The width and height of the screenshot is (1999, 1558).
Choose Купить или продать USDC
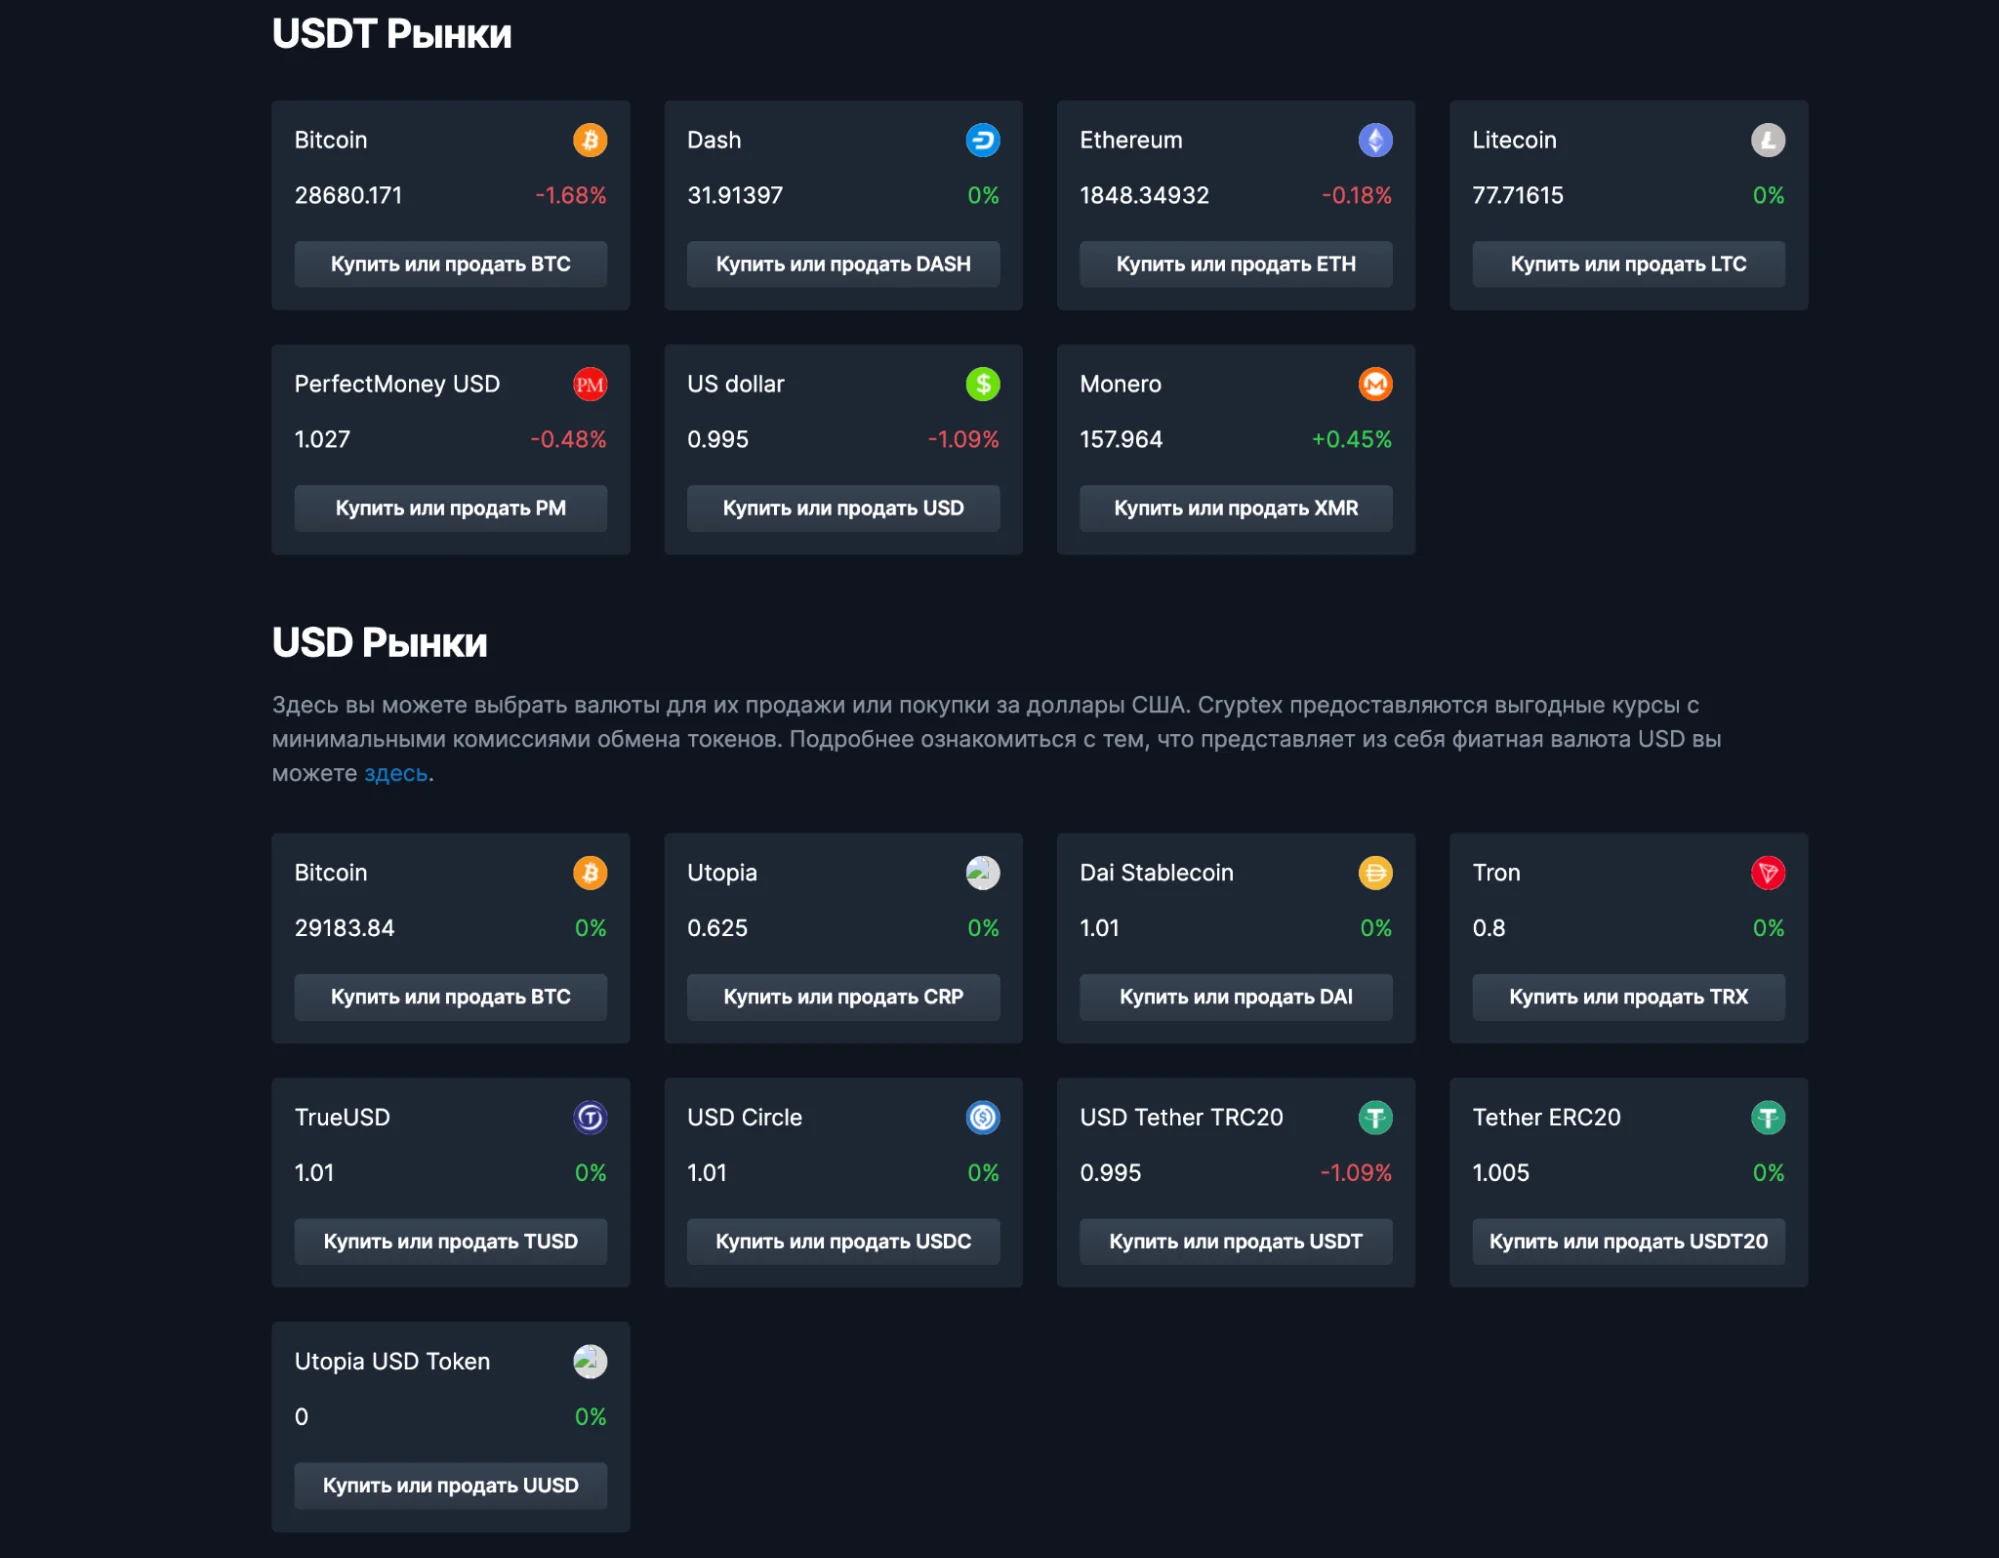coord(843,1241)
